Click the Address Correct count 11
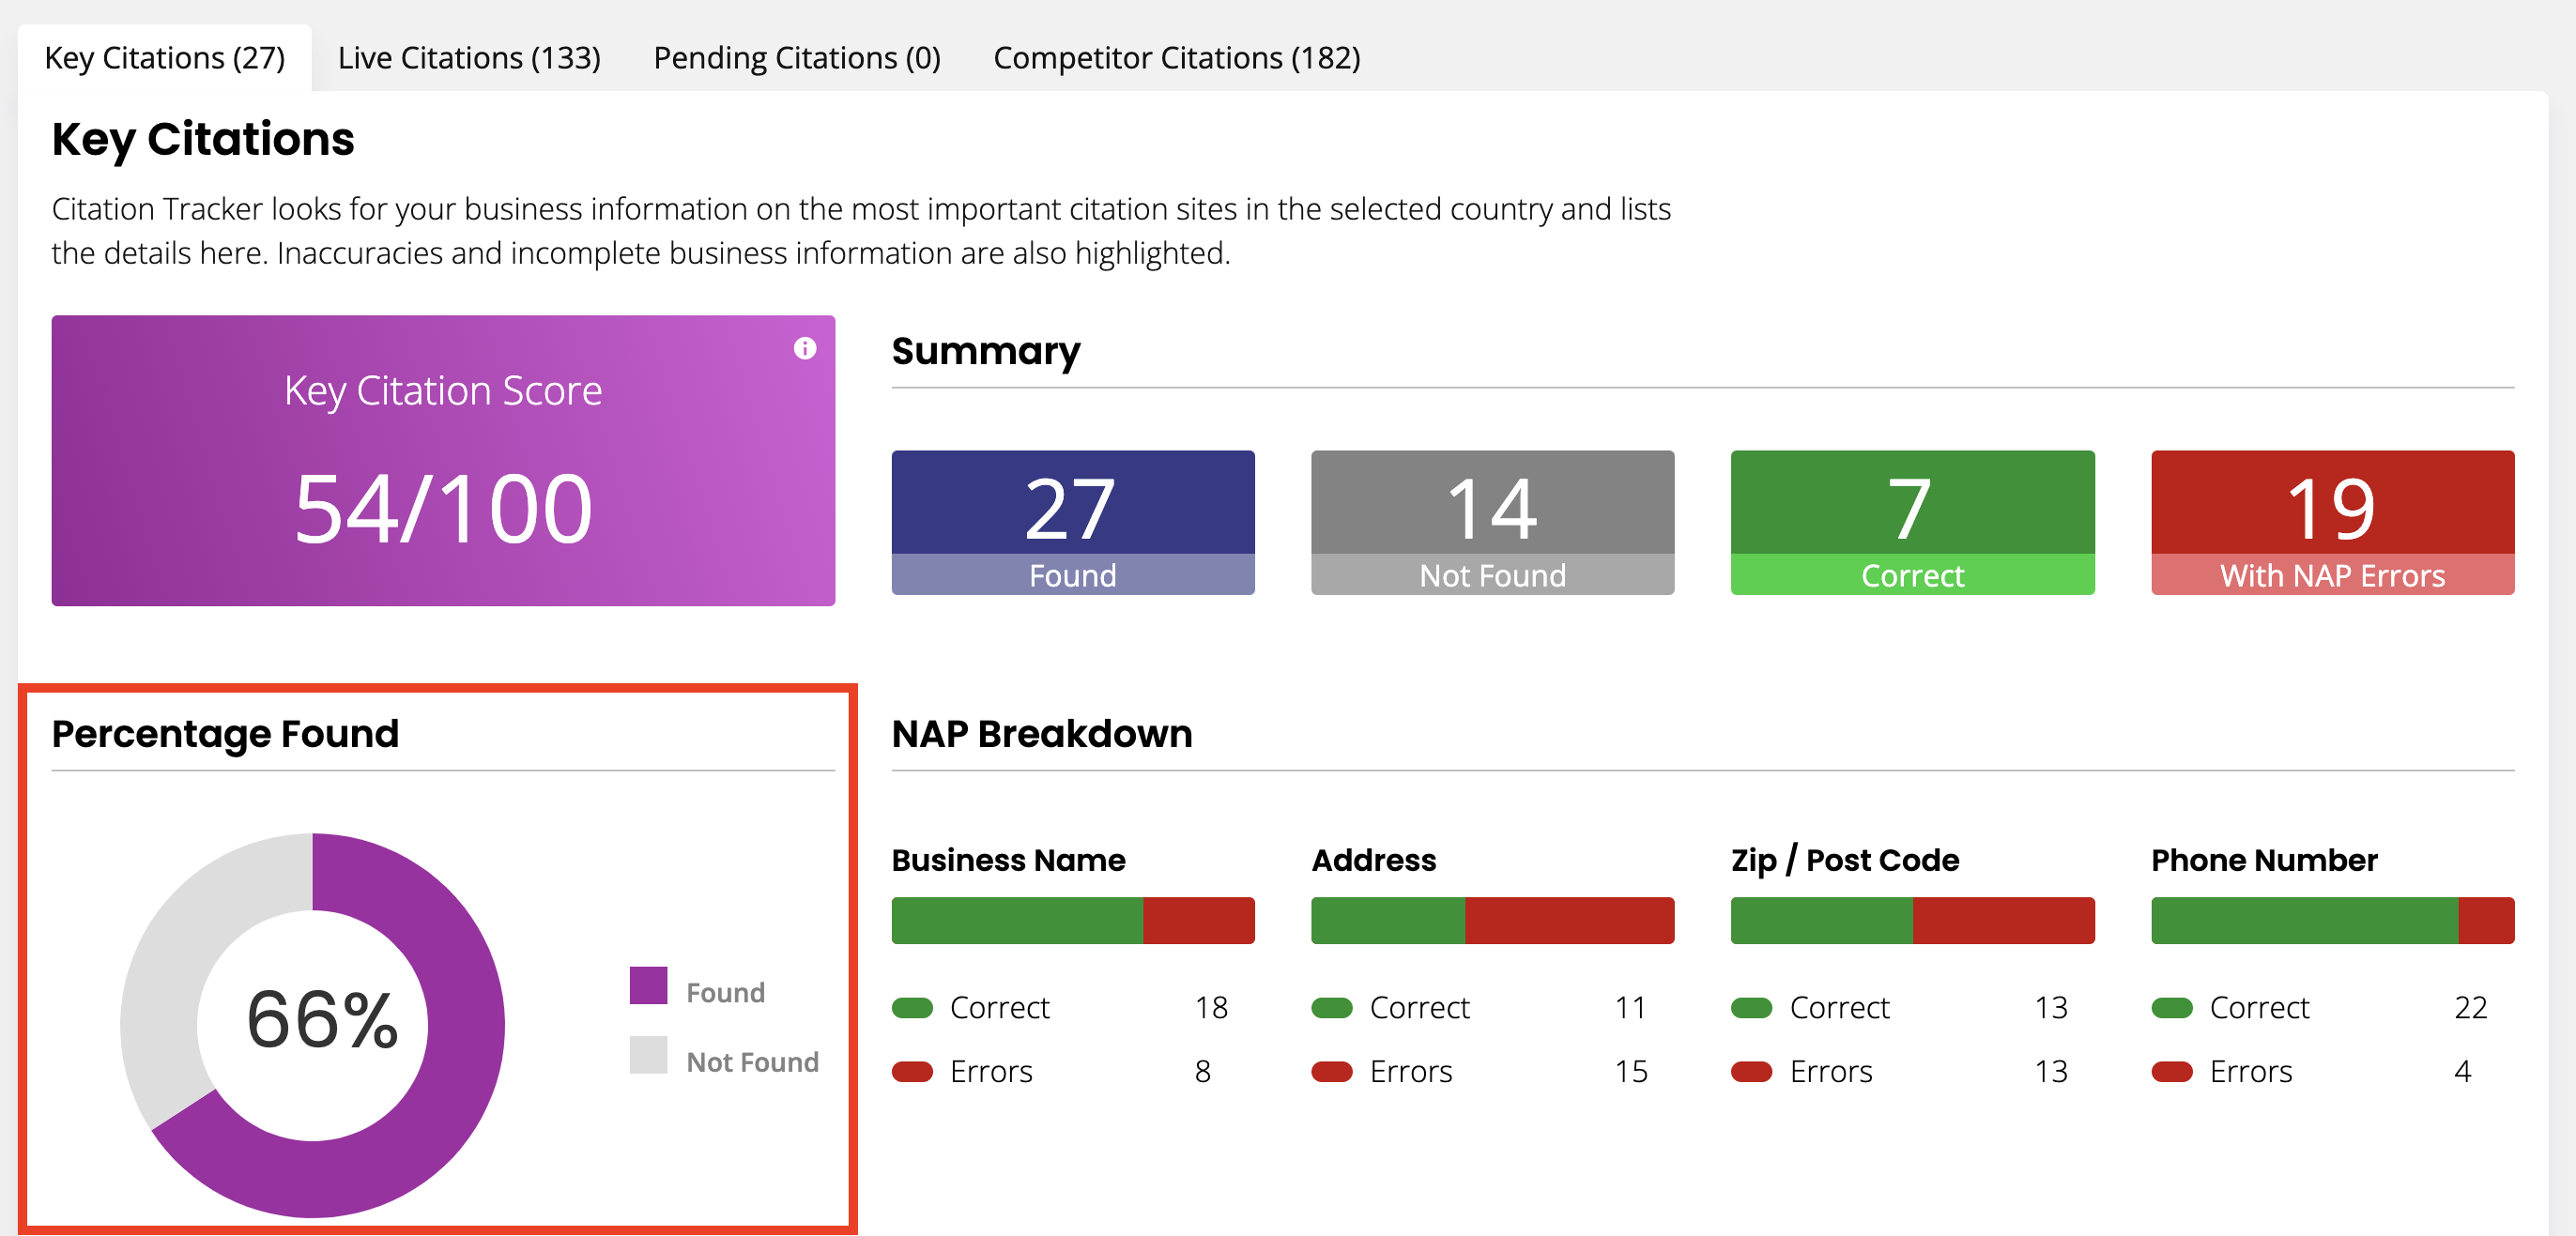This screenshot has height=1236, width=2576. pyautogui.click(x=1630, y=1007)
